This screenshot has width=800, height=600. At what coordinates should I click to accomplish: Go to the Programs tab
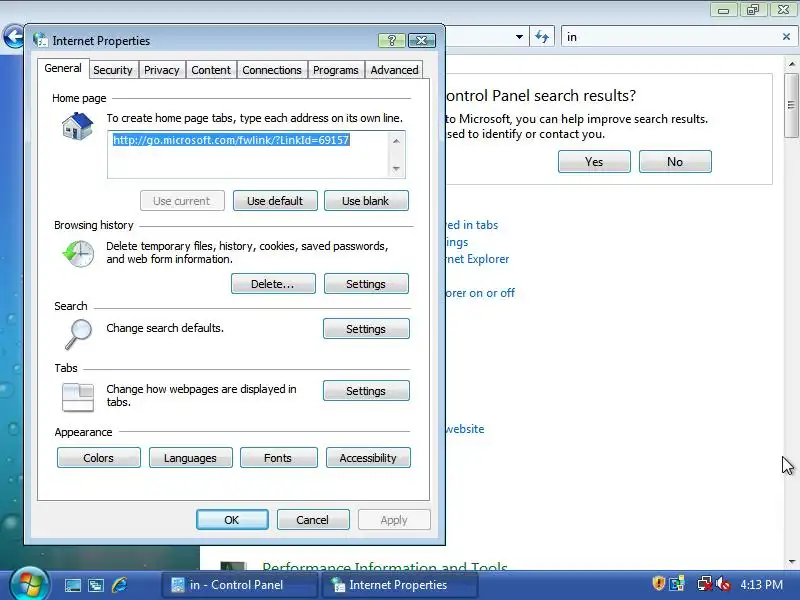335,70
